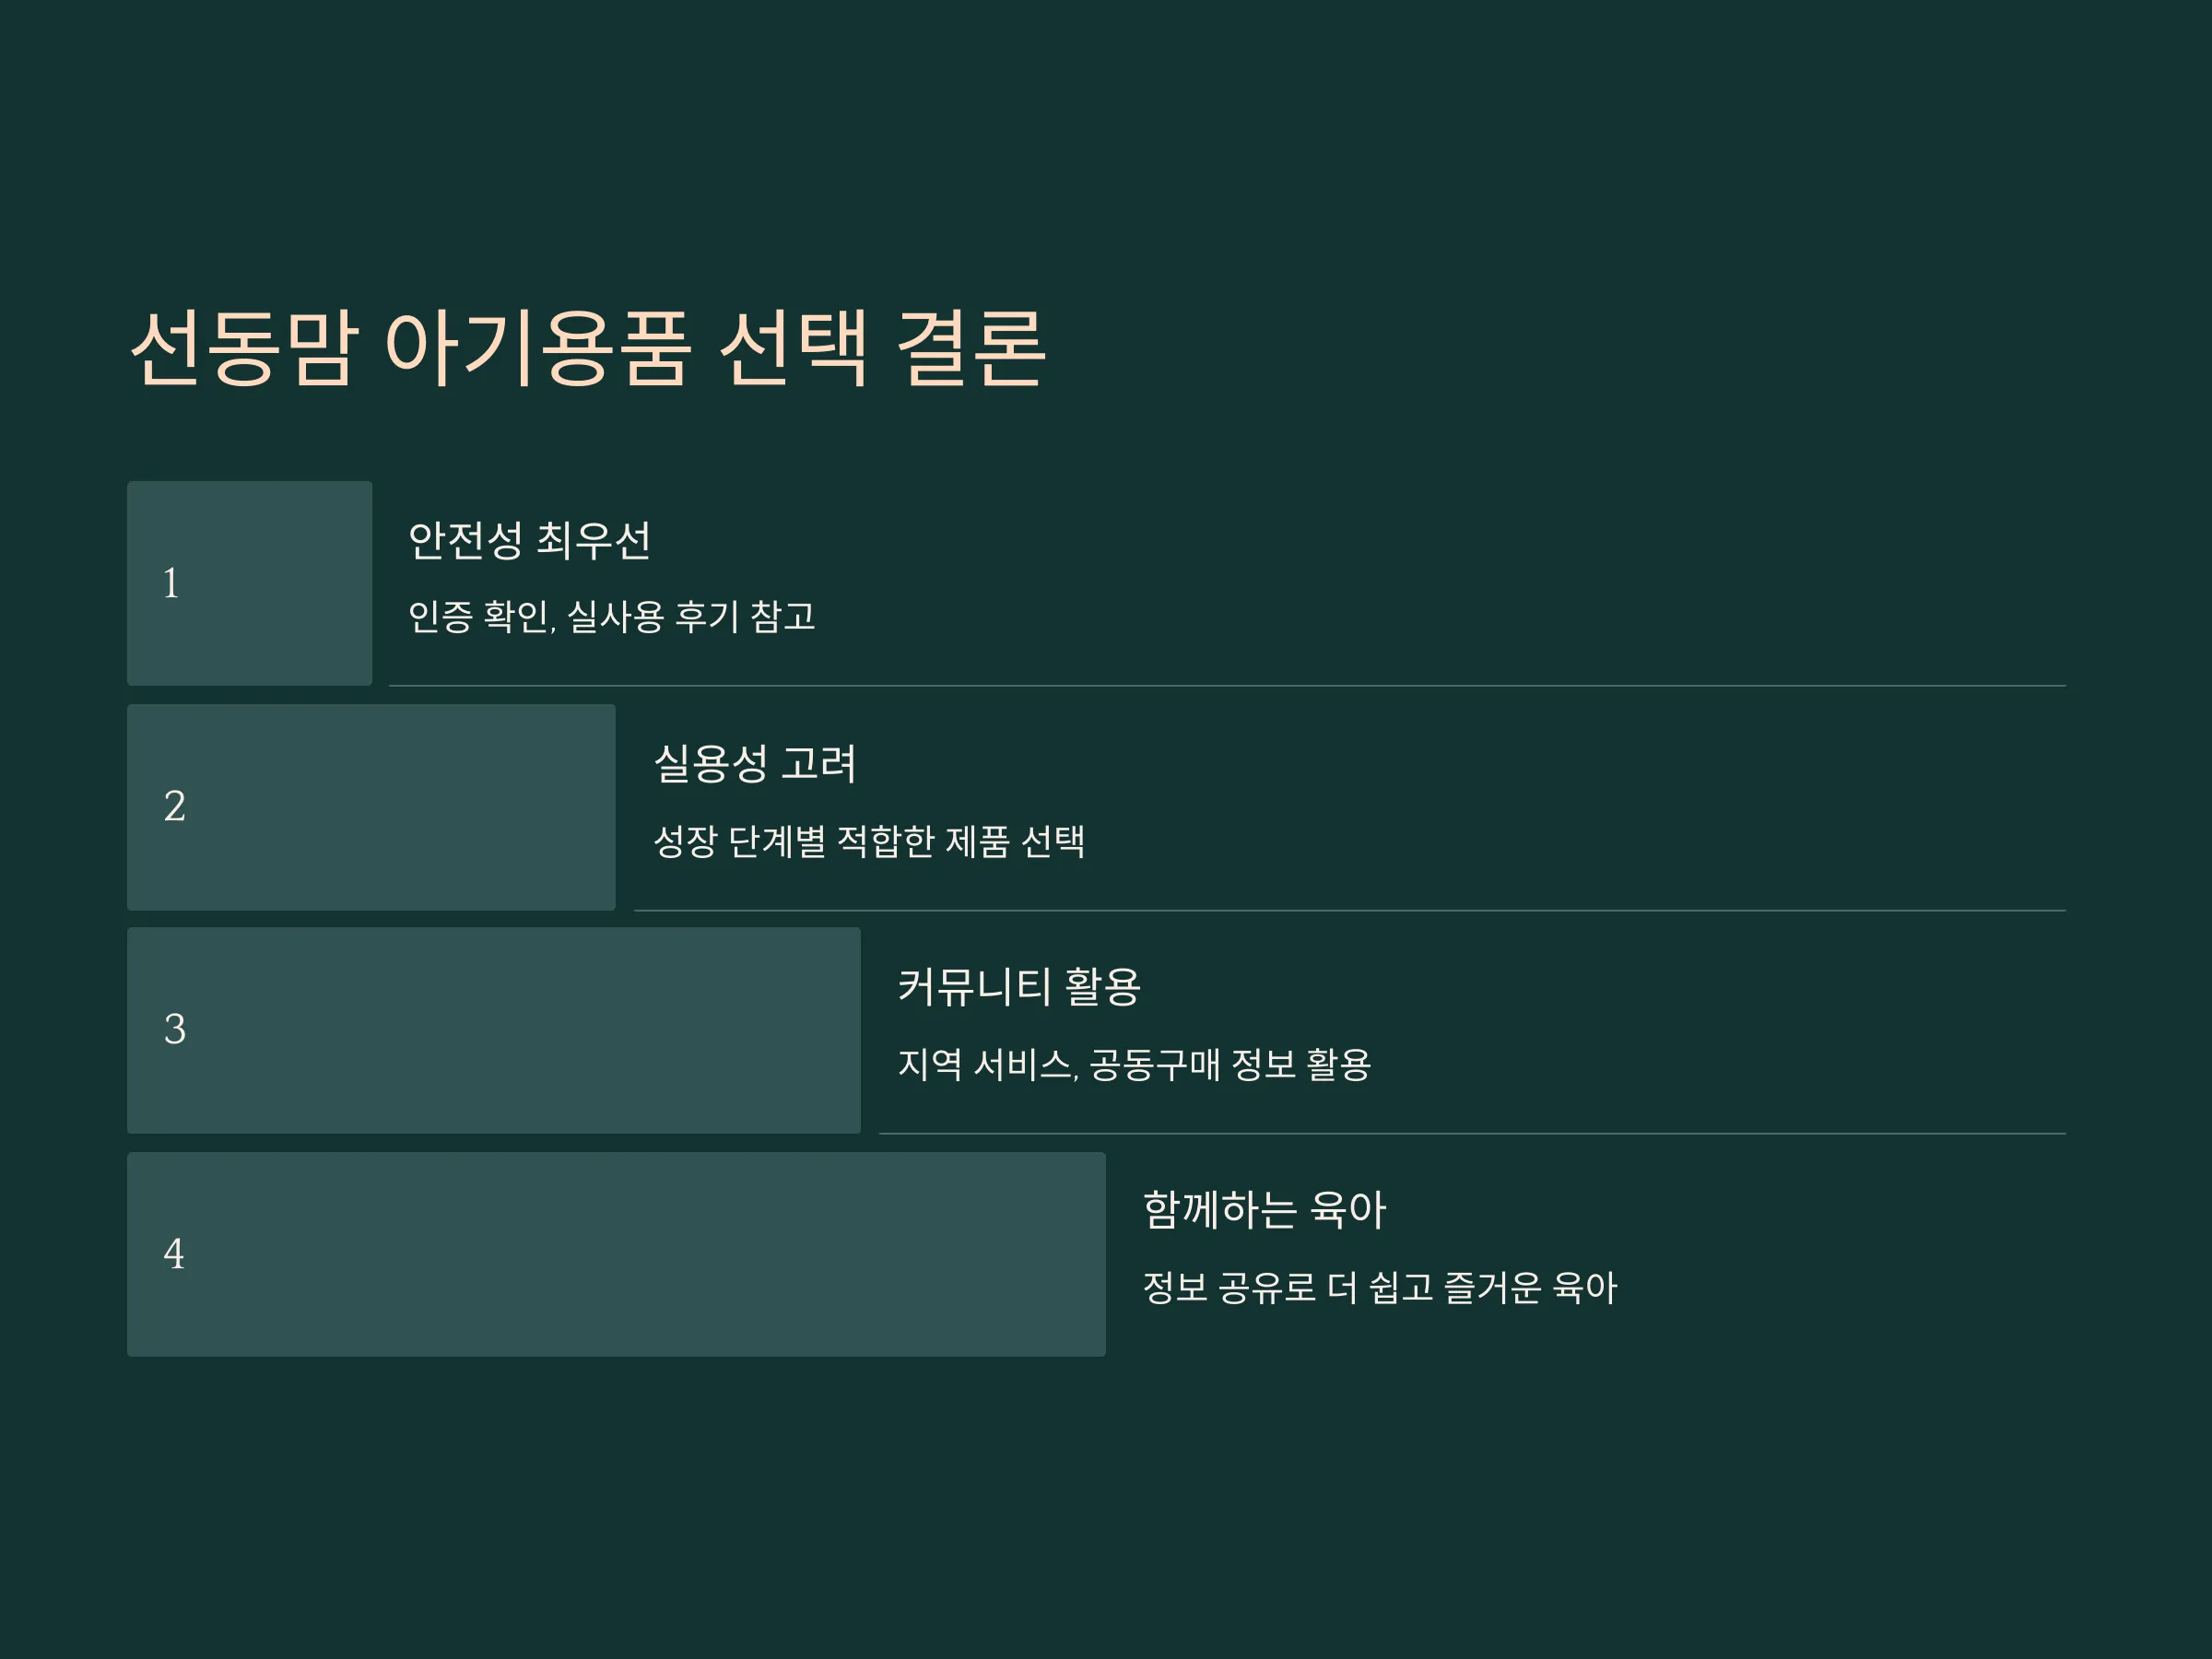
Task: Click the divider line below 실용성 고려 section
Action: (x=1350, y=910)
